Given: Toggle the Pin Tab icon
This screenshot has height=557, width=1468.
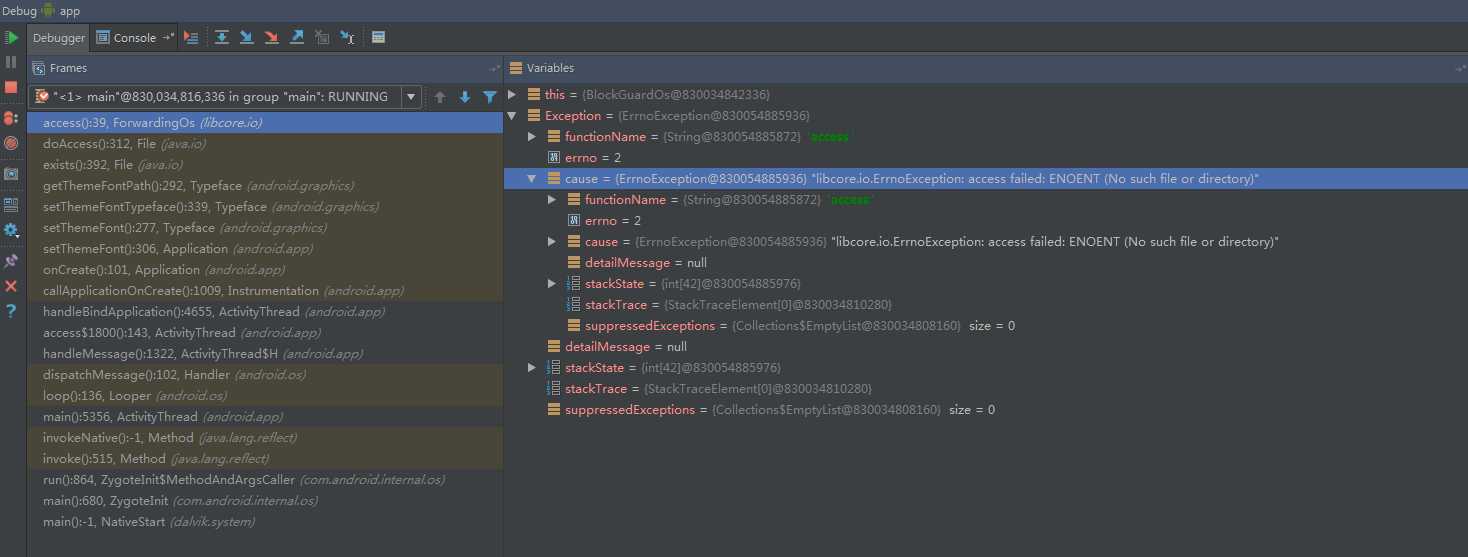Looking at the screenshot, I should (11, 261).
